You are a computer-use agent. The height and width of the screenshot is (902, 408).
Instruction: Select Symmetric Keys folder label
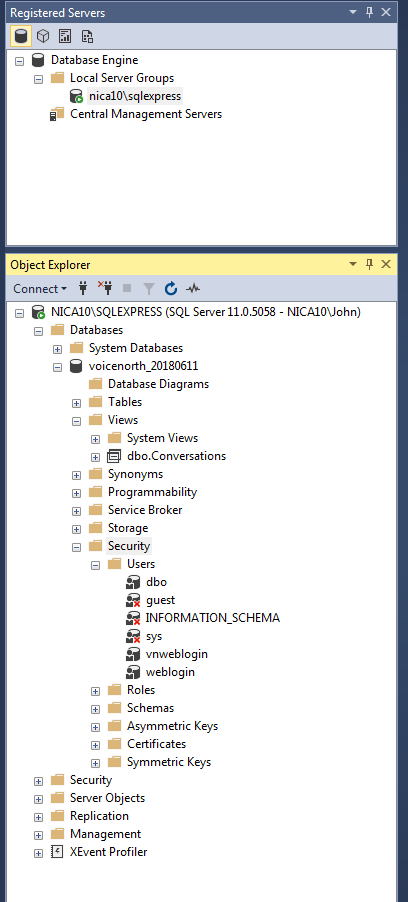[169, 762]
